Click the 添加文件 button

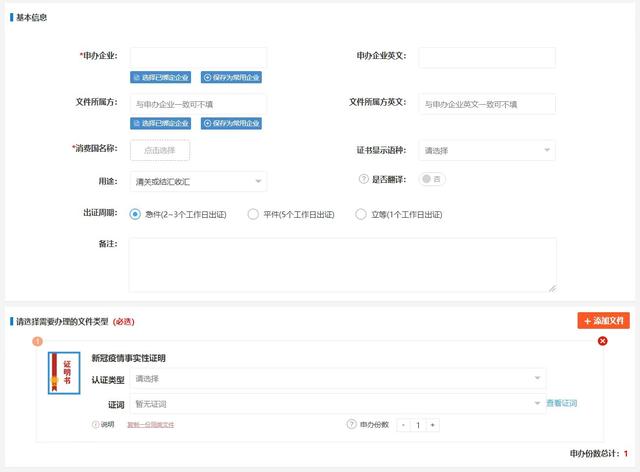[x=603, y=321]
